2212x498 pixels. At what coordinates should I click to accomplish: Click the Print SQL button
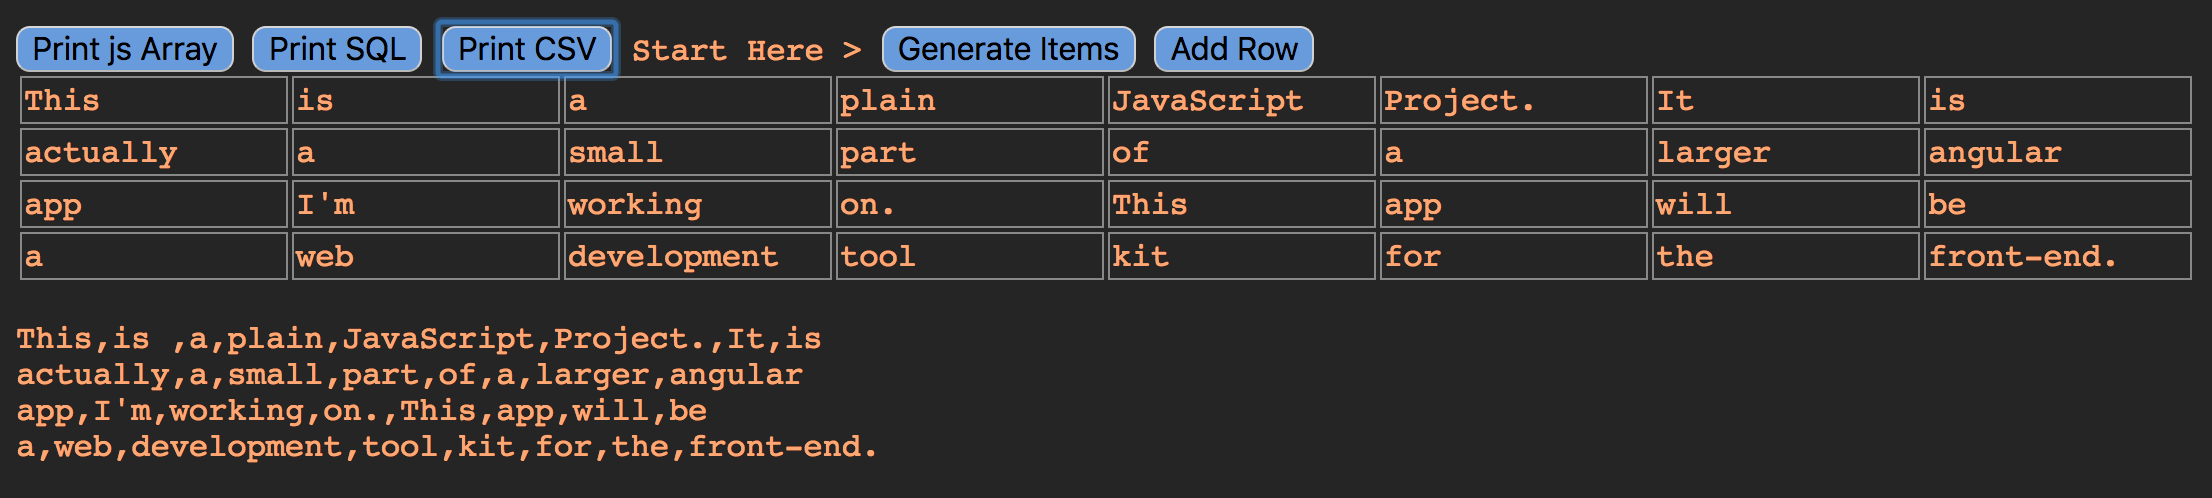[337, 49]
